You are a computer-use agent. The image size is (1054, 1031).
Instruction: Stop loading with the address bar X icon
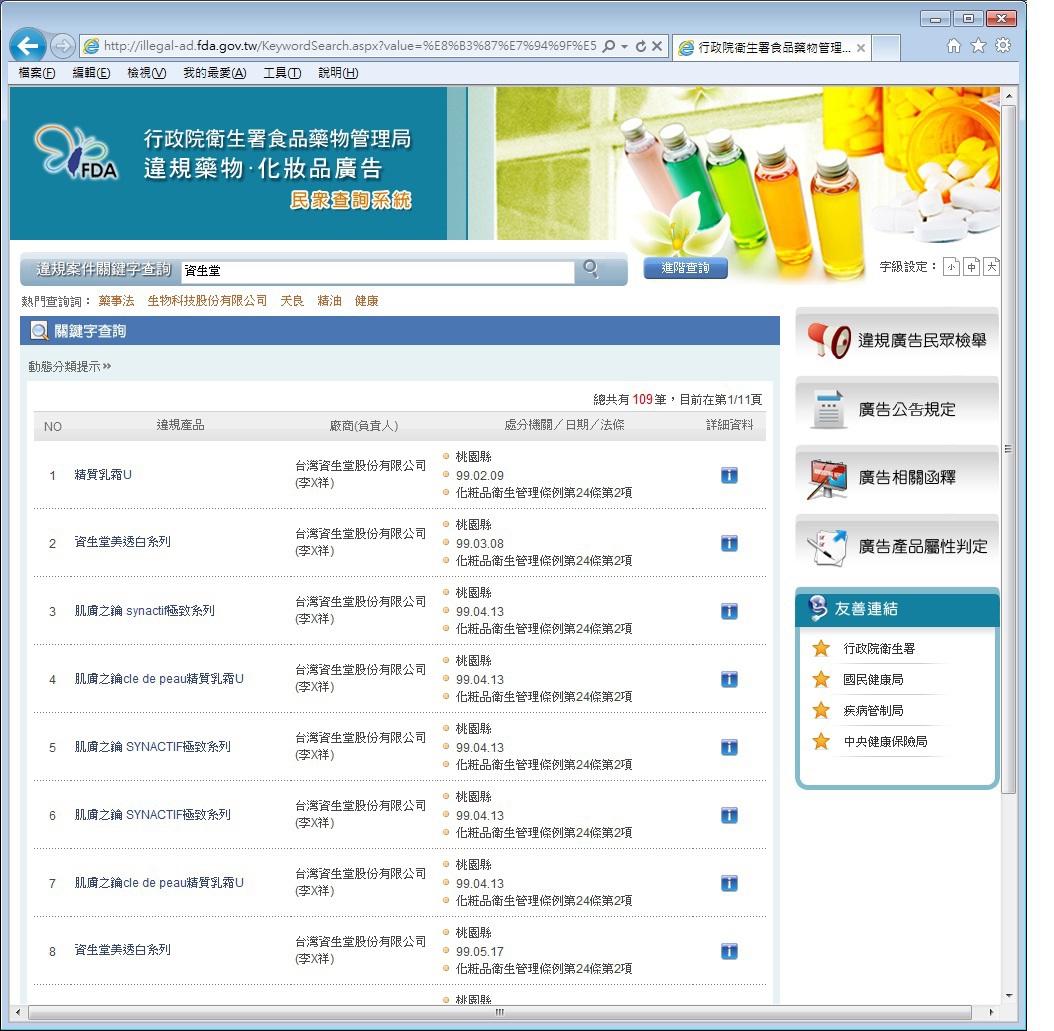pyautogui.click(x=657, y=46)
